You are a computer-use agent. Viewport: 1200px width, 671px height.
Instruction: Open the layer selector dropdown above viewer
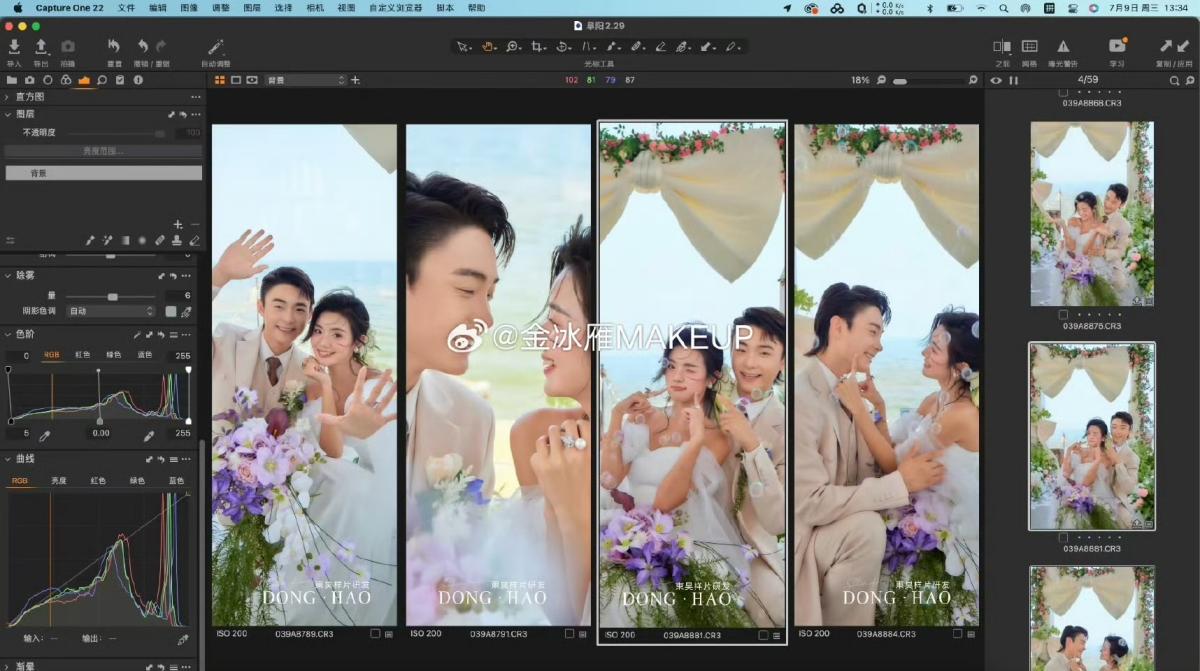pyautogui.click(x=305, y=80)
